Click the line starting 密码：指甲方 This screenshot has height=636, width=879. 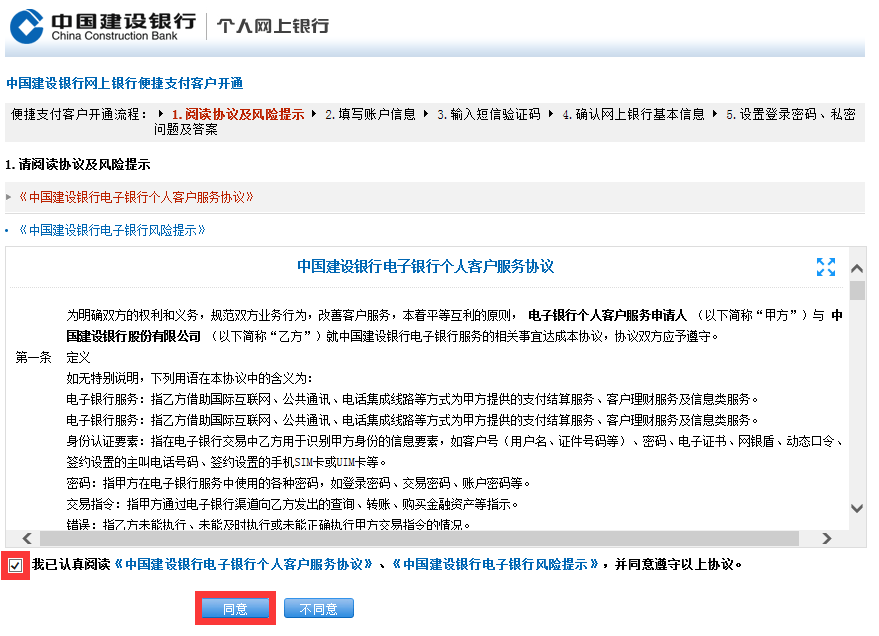tap(298, 483)
